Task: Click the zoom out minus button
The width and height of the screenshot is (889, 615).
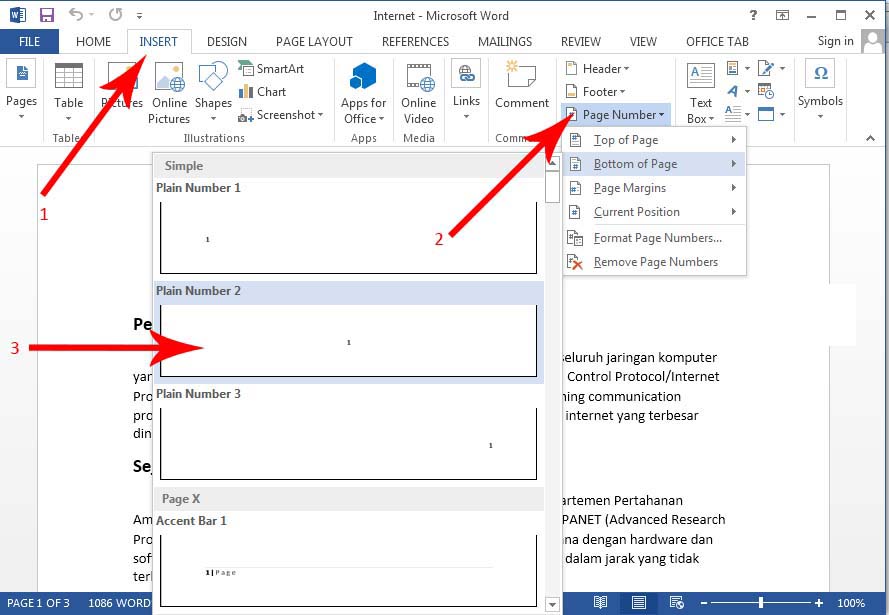Action: [704, 603]
